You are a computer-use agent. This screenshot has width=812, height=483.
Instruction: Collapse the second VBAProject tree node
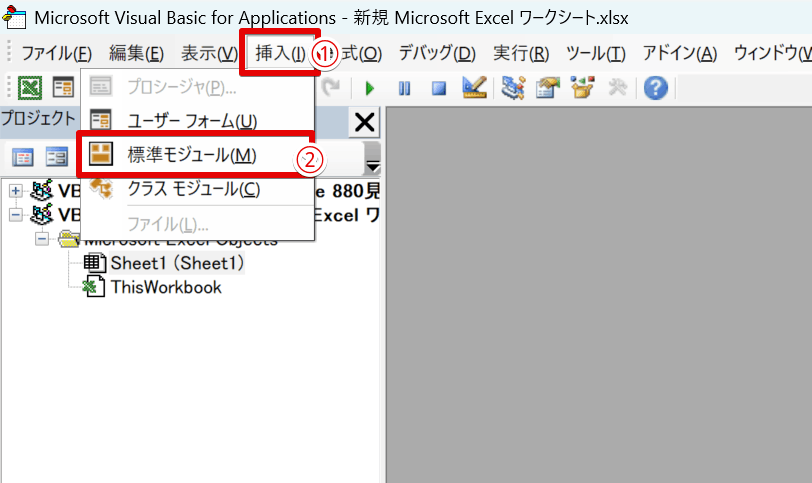click(x=16, y=214)
